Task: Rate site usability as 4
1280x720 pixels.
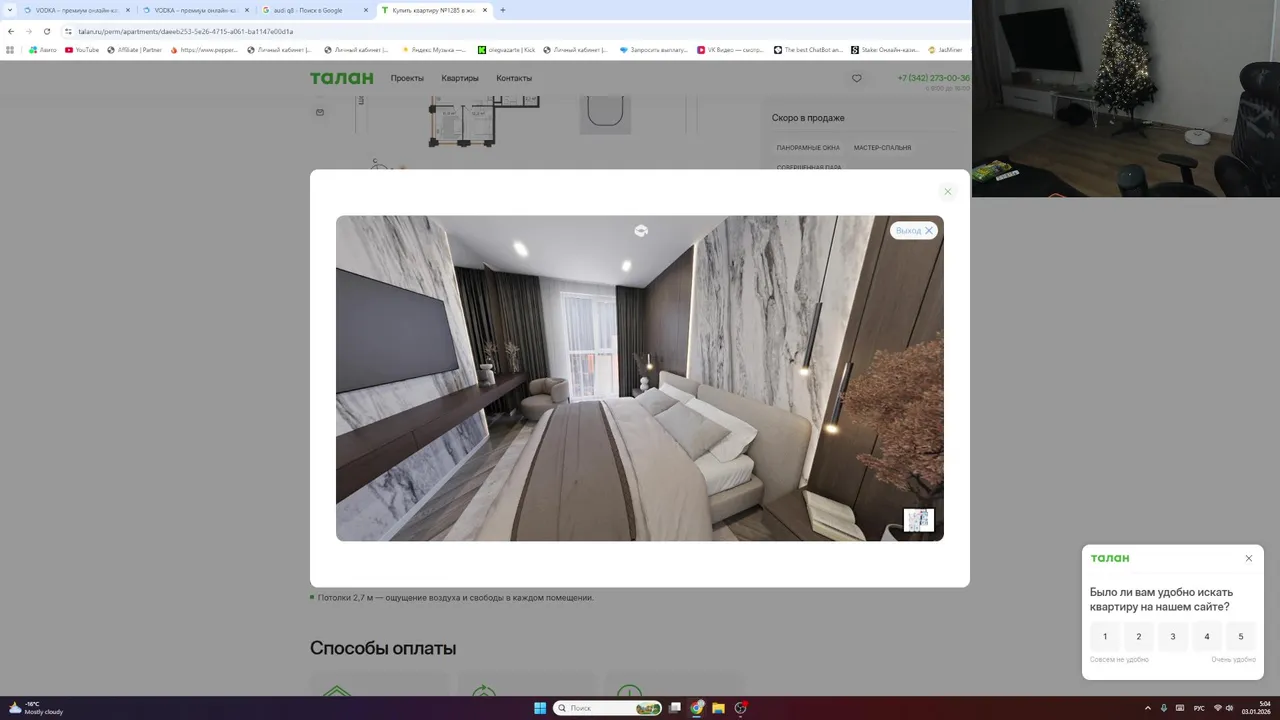Action: click(1207, 636)
